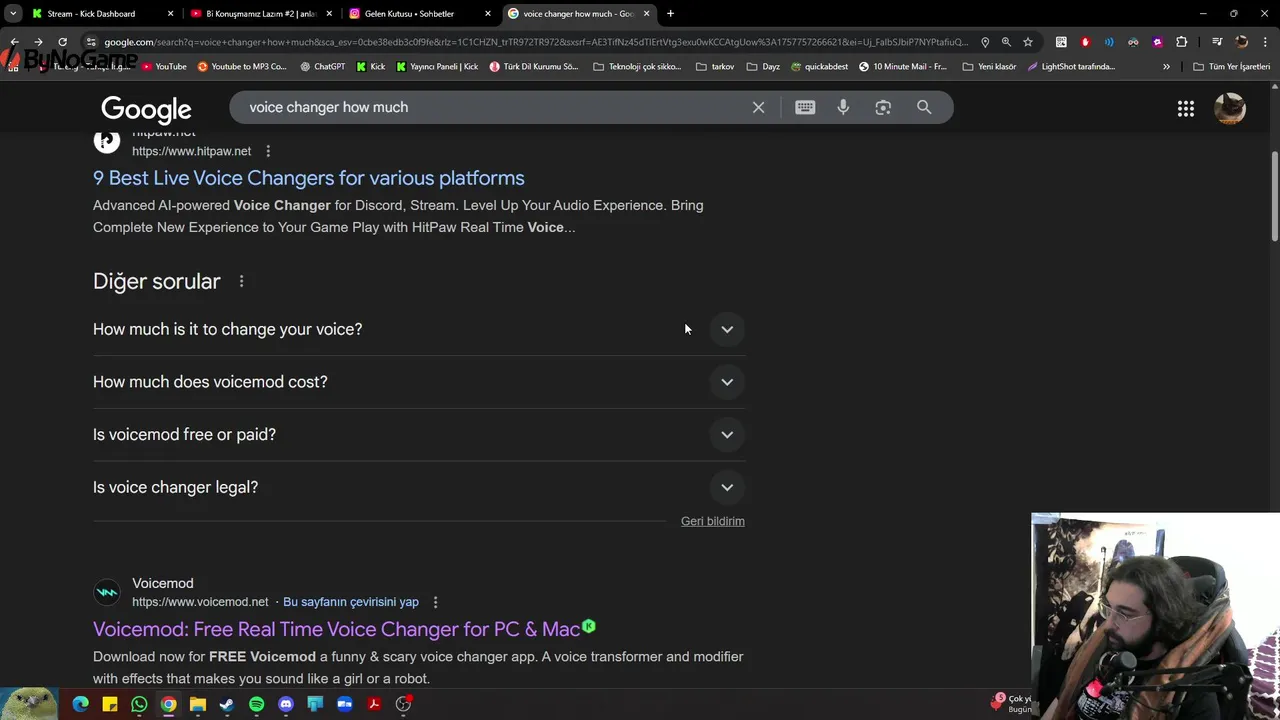1280x720 pixels.
Task: Start voice search with microphone icon
Action: tap(843, 107)
